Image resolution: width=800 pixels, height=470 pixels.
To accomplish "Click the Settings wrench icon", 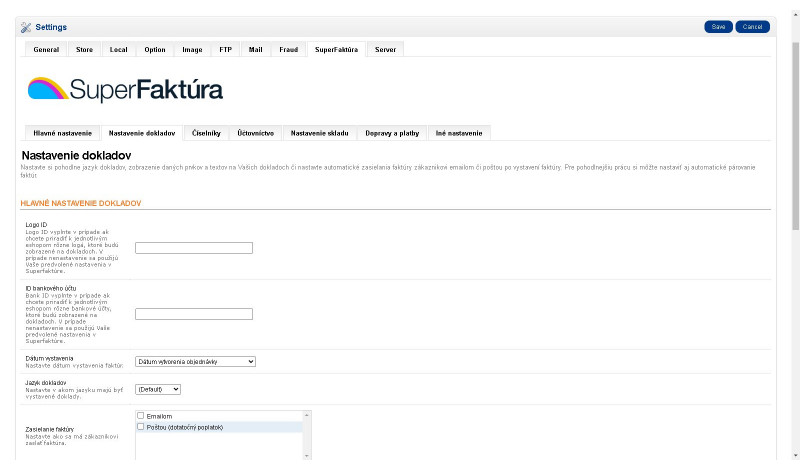I will (x=26, y=28).
